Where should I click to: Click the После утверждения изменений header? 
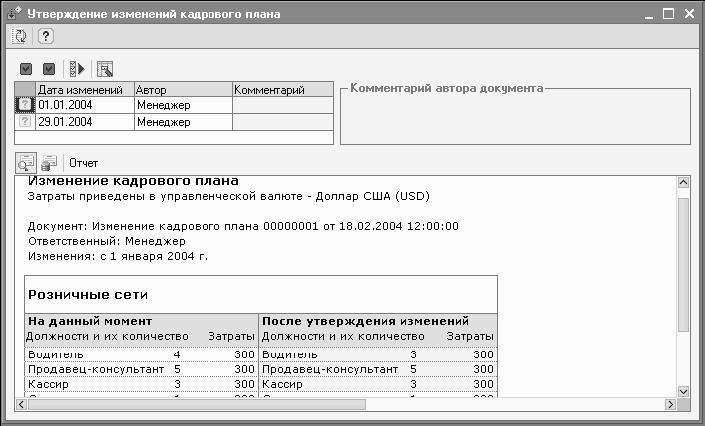365,321
